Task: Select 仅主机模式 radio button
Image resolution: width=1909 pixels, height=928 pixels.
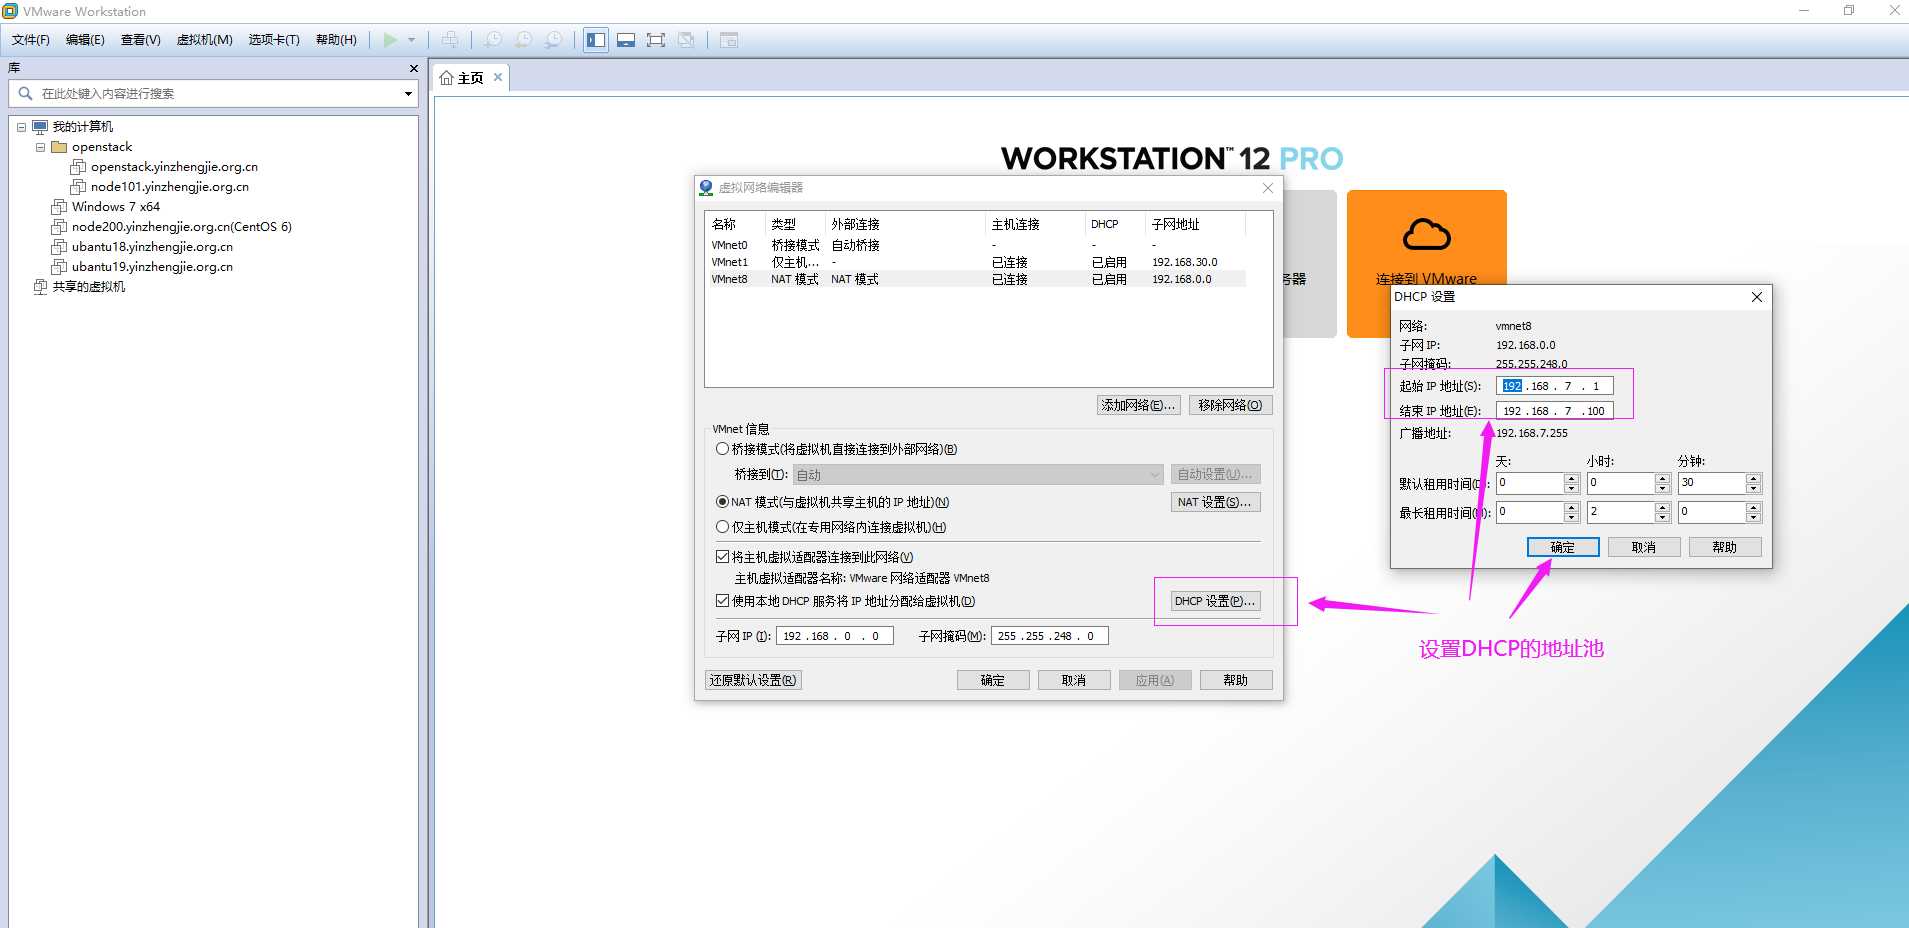Action: coord(722,527)
